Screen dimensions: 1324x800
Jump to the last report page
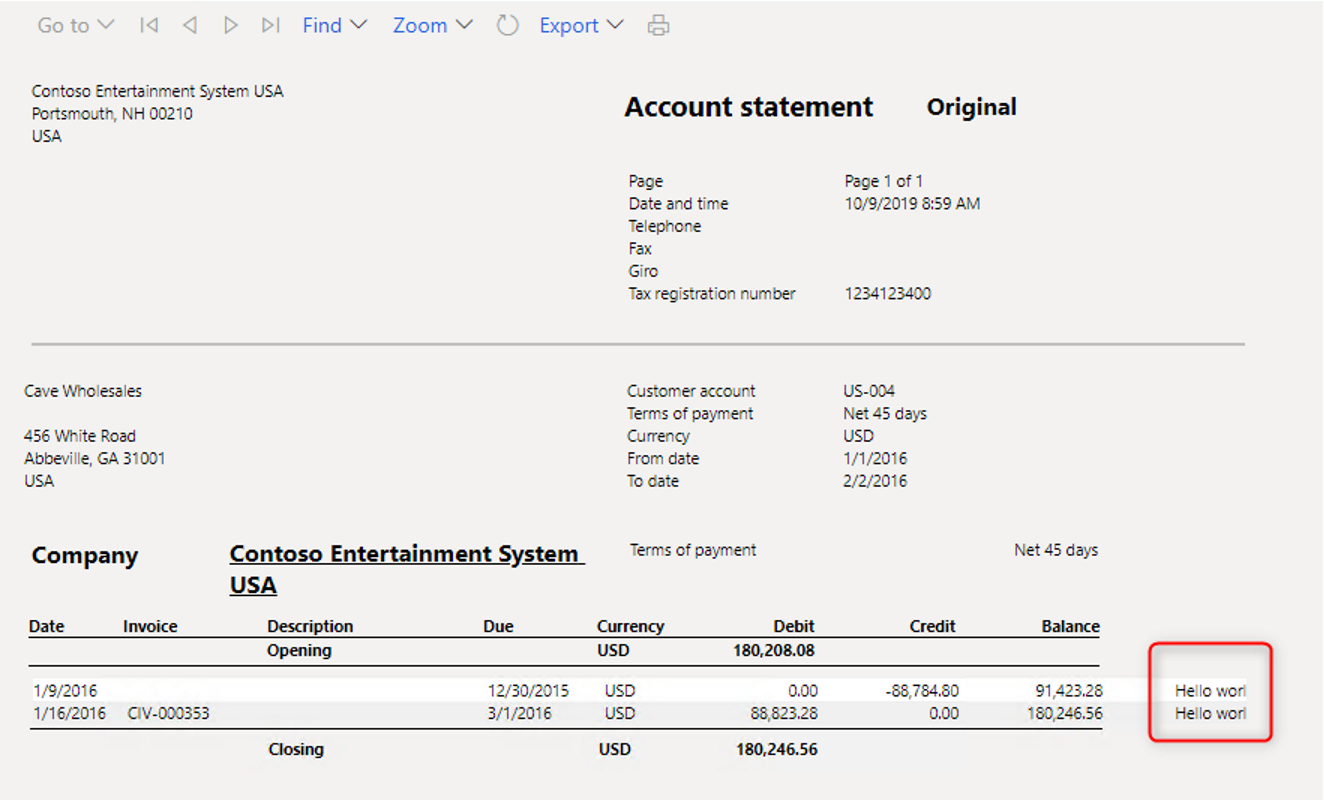(270, 25)
